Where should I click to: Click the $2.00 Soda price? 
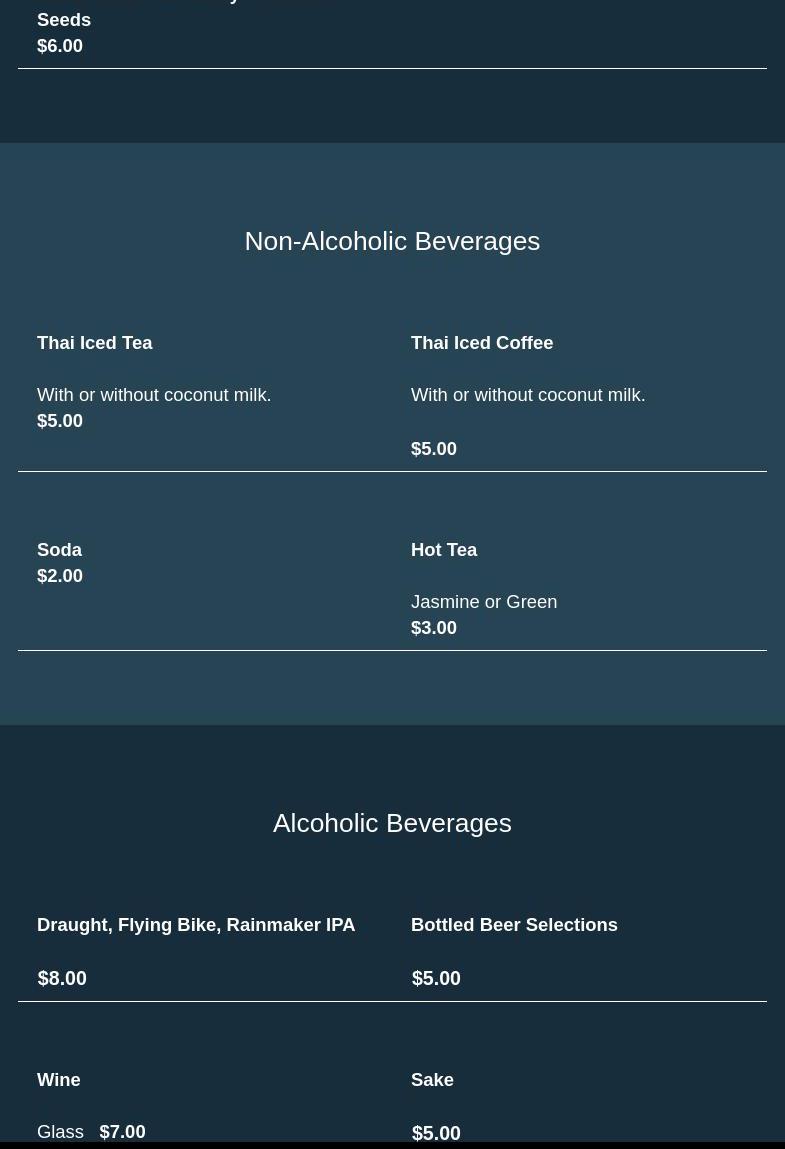coord(60,576)
